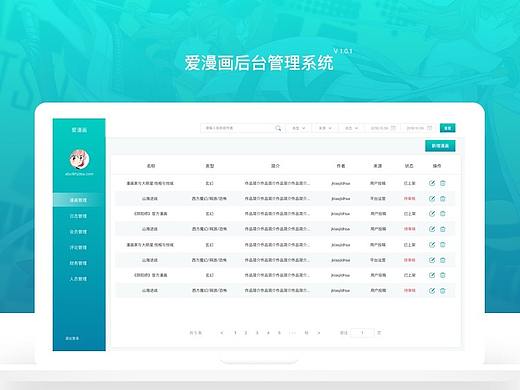Select page 3 in the pagination
Viewport: 520px width, 390px height.
[257, 332]
